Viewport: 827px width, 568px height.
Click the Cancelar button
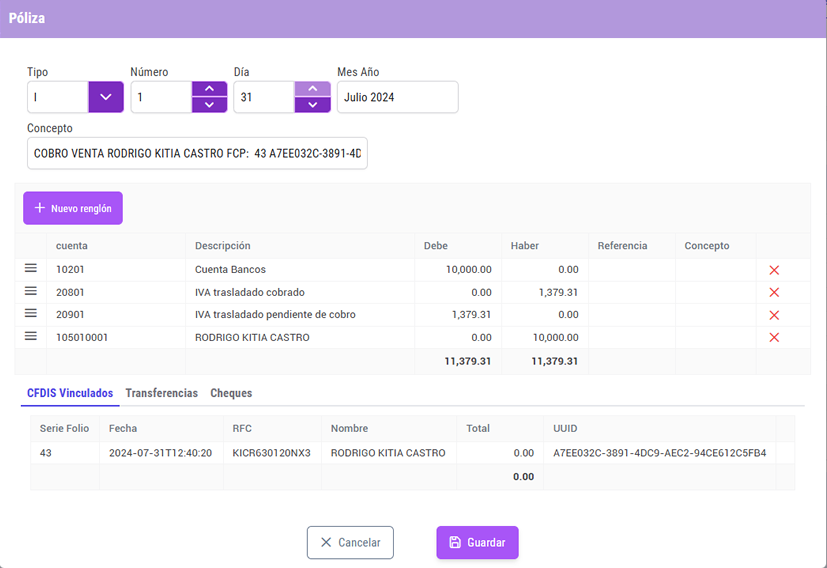pos(350,542)
